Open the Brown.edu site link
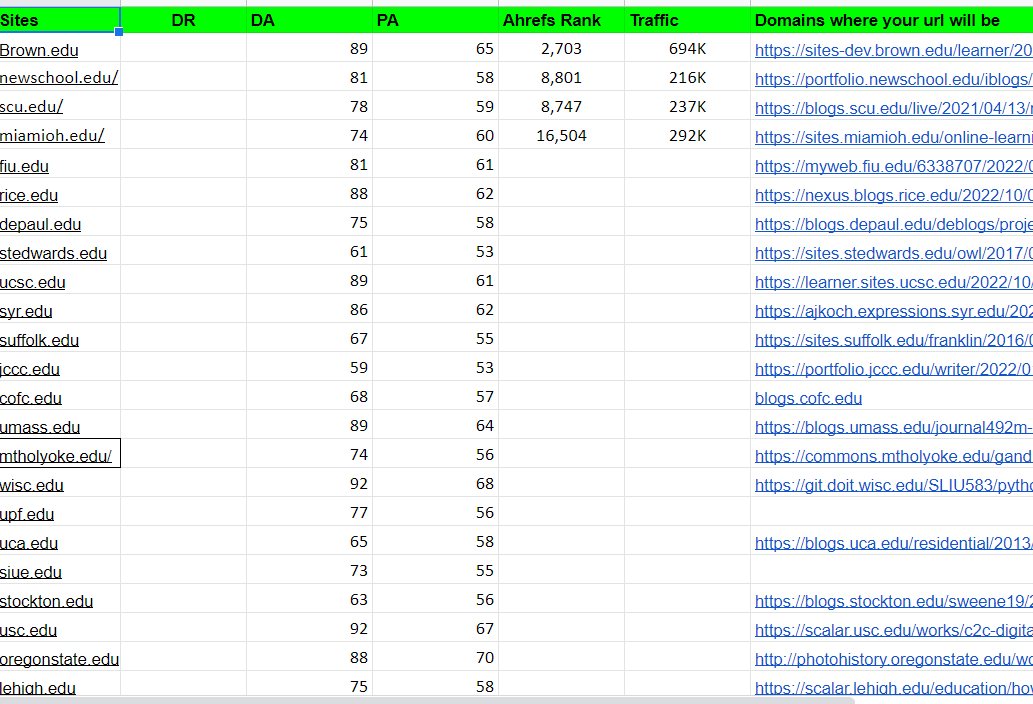 39,50
